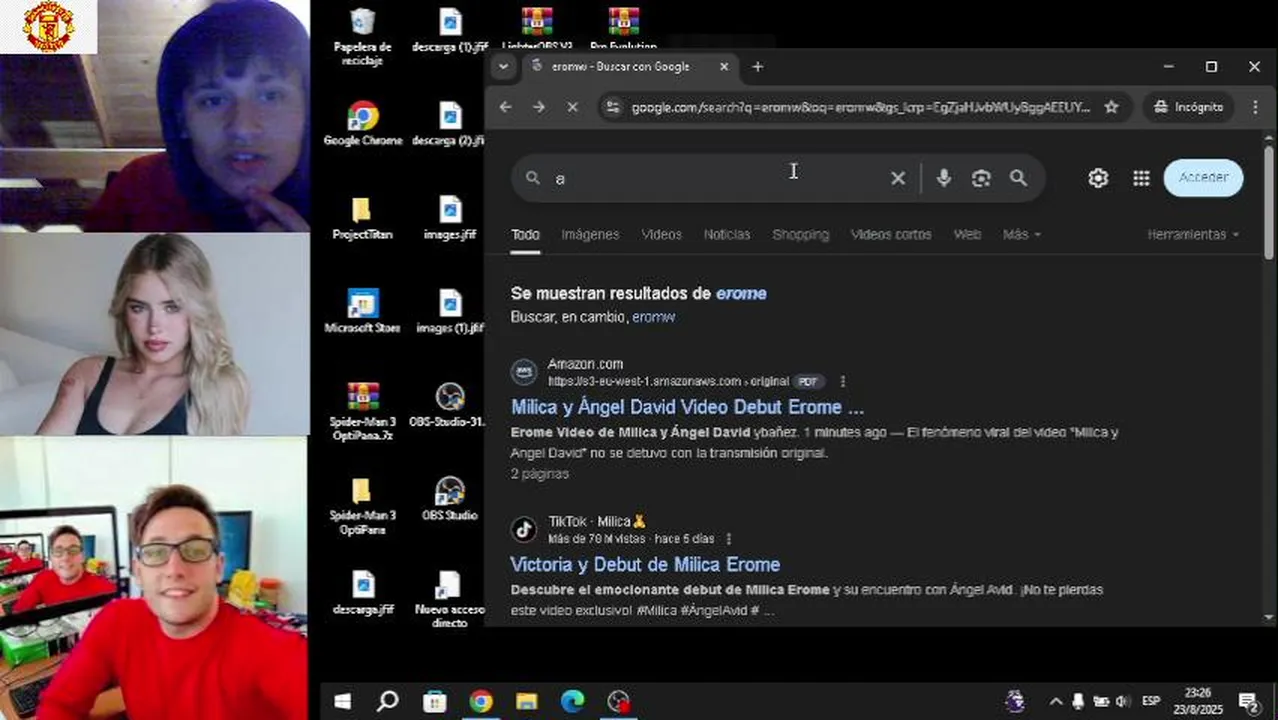The image size is (1278, 720).
Task: Switch to Imágenes search tab
Action: pyautogui.click(x=590, y=234)
